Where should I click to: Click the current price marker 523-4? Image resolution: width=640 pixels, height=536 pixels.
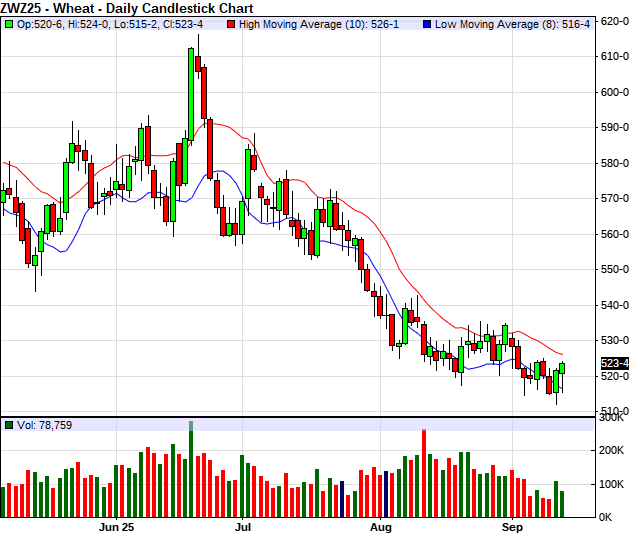pos(614,364)
